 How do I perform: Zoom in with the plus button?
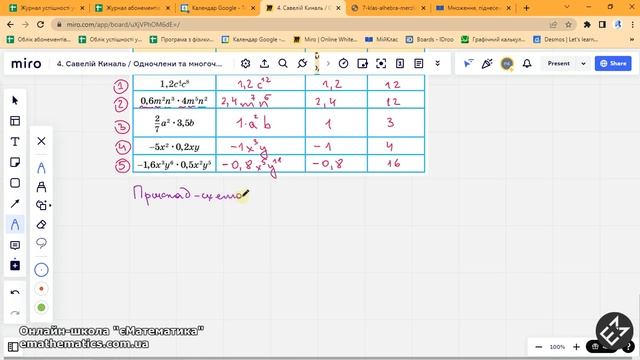[576, 347]
